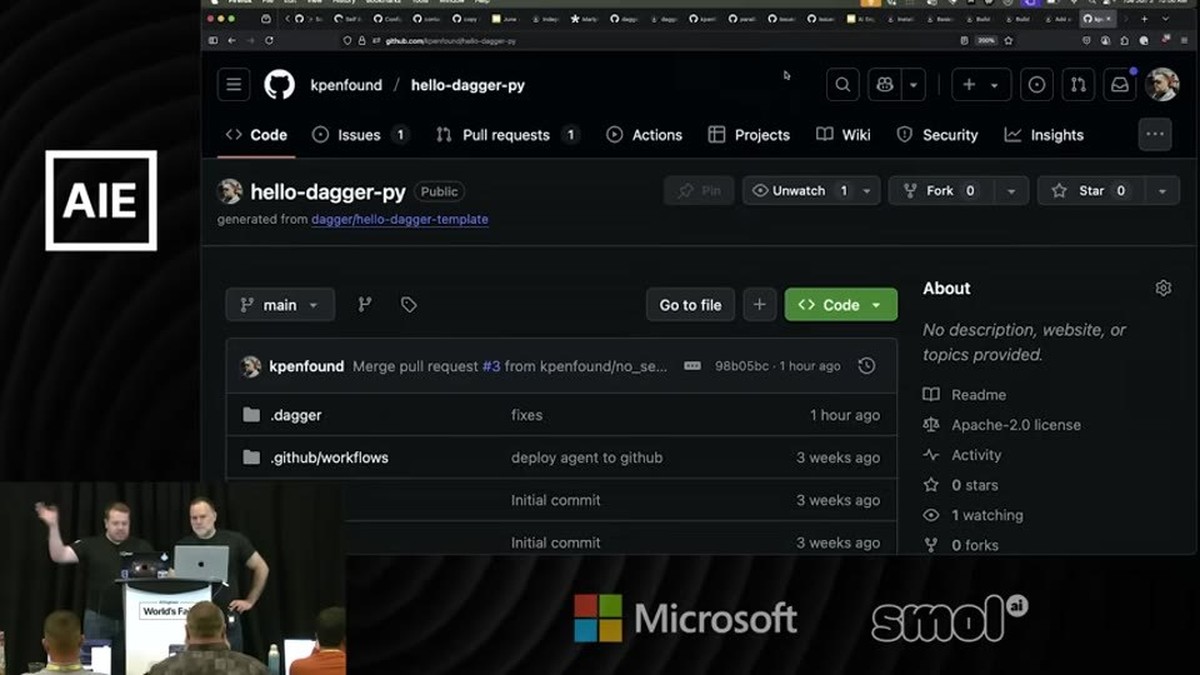Star the repository
The image size is (1200, 675).
(x=1090, y=191)
